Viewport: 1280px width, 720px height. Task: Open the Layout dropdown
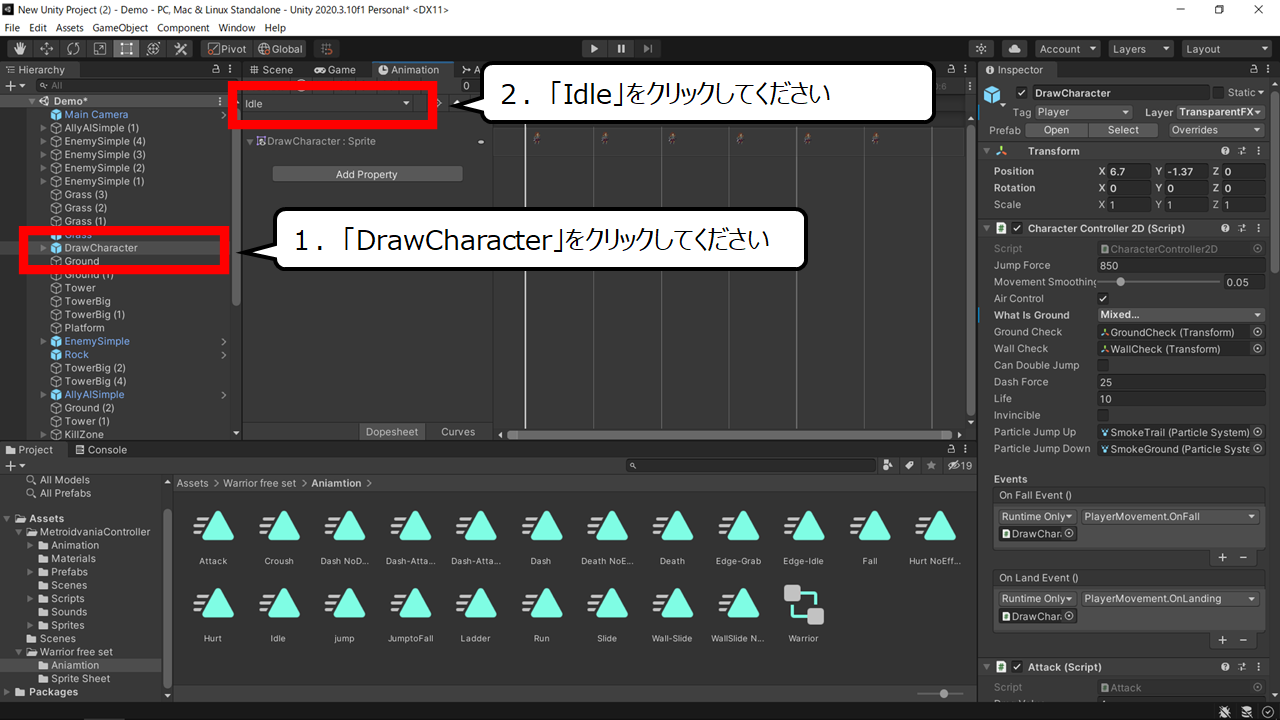(x=1225, y=48)
